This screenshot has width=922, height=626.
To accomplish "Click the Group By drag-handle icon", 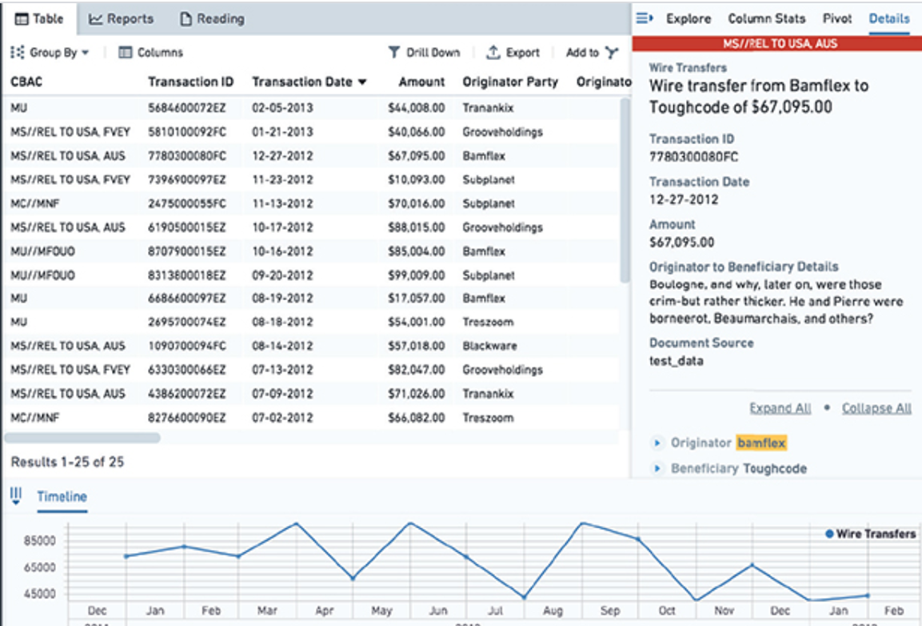I will pos(17,53).
